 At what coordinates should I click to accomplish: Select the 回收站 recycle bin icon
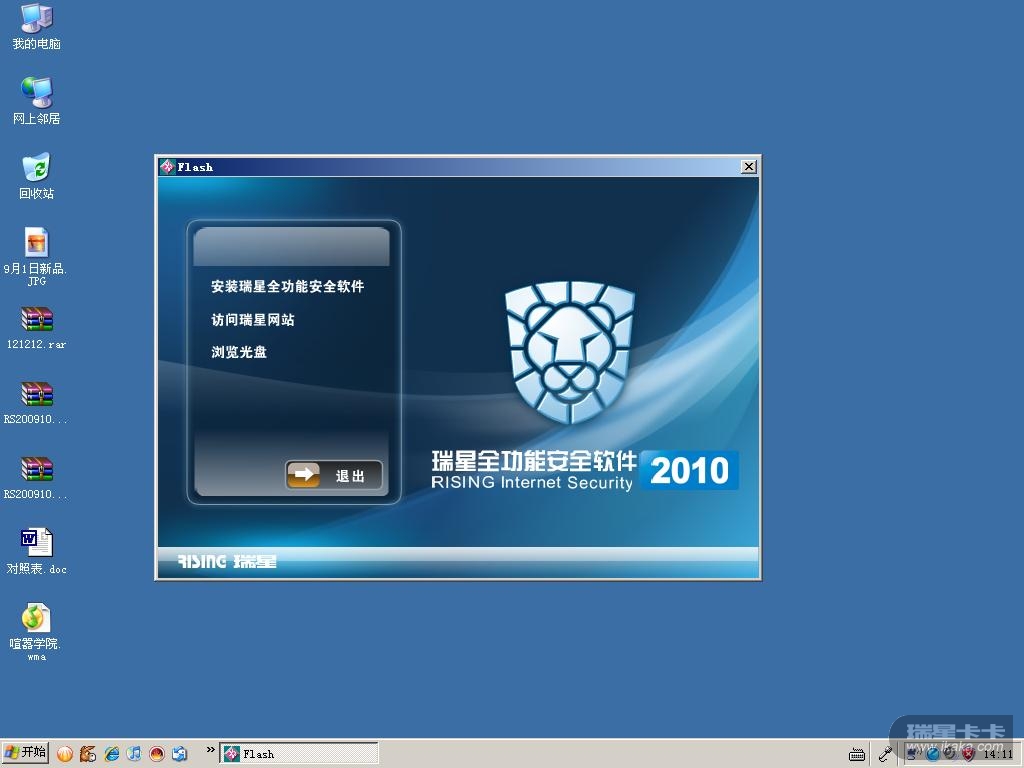37,176
